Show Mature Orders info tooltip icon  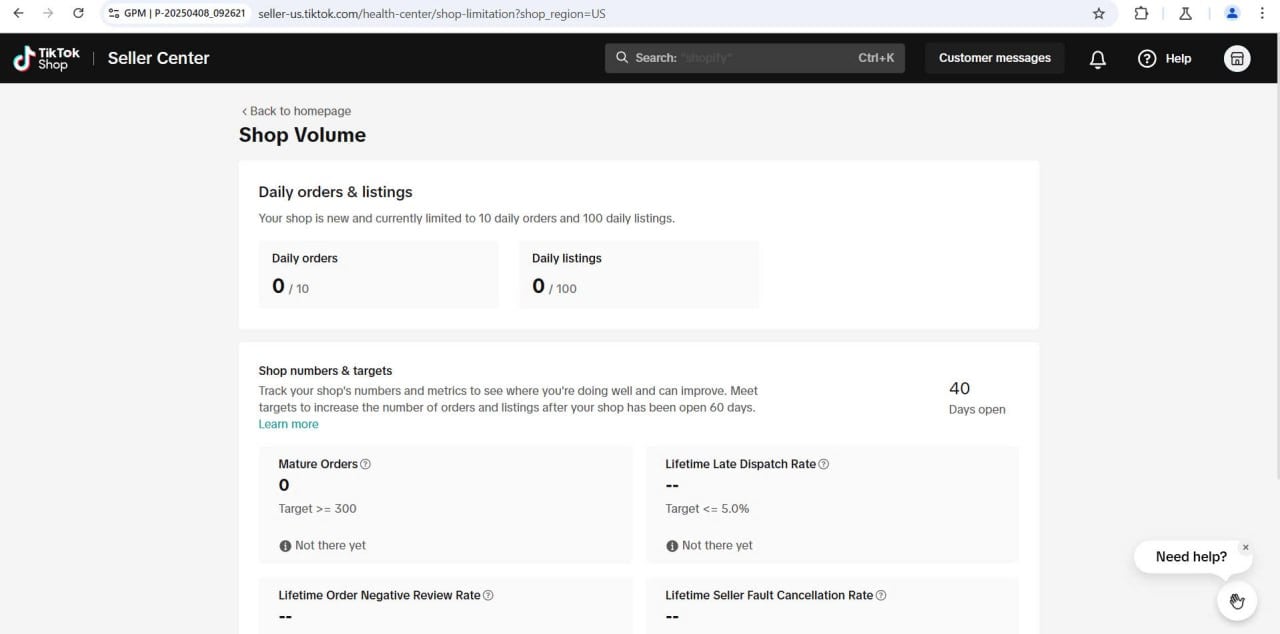click(x=365, y=464)
